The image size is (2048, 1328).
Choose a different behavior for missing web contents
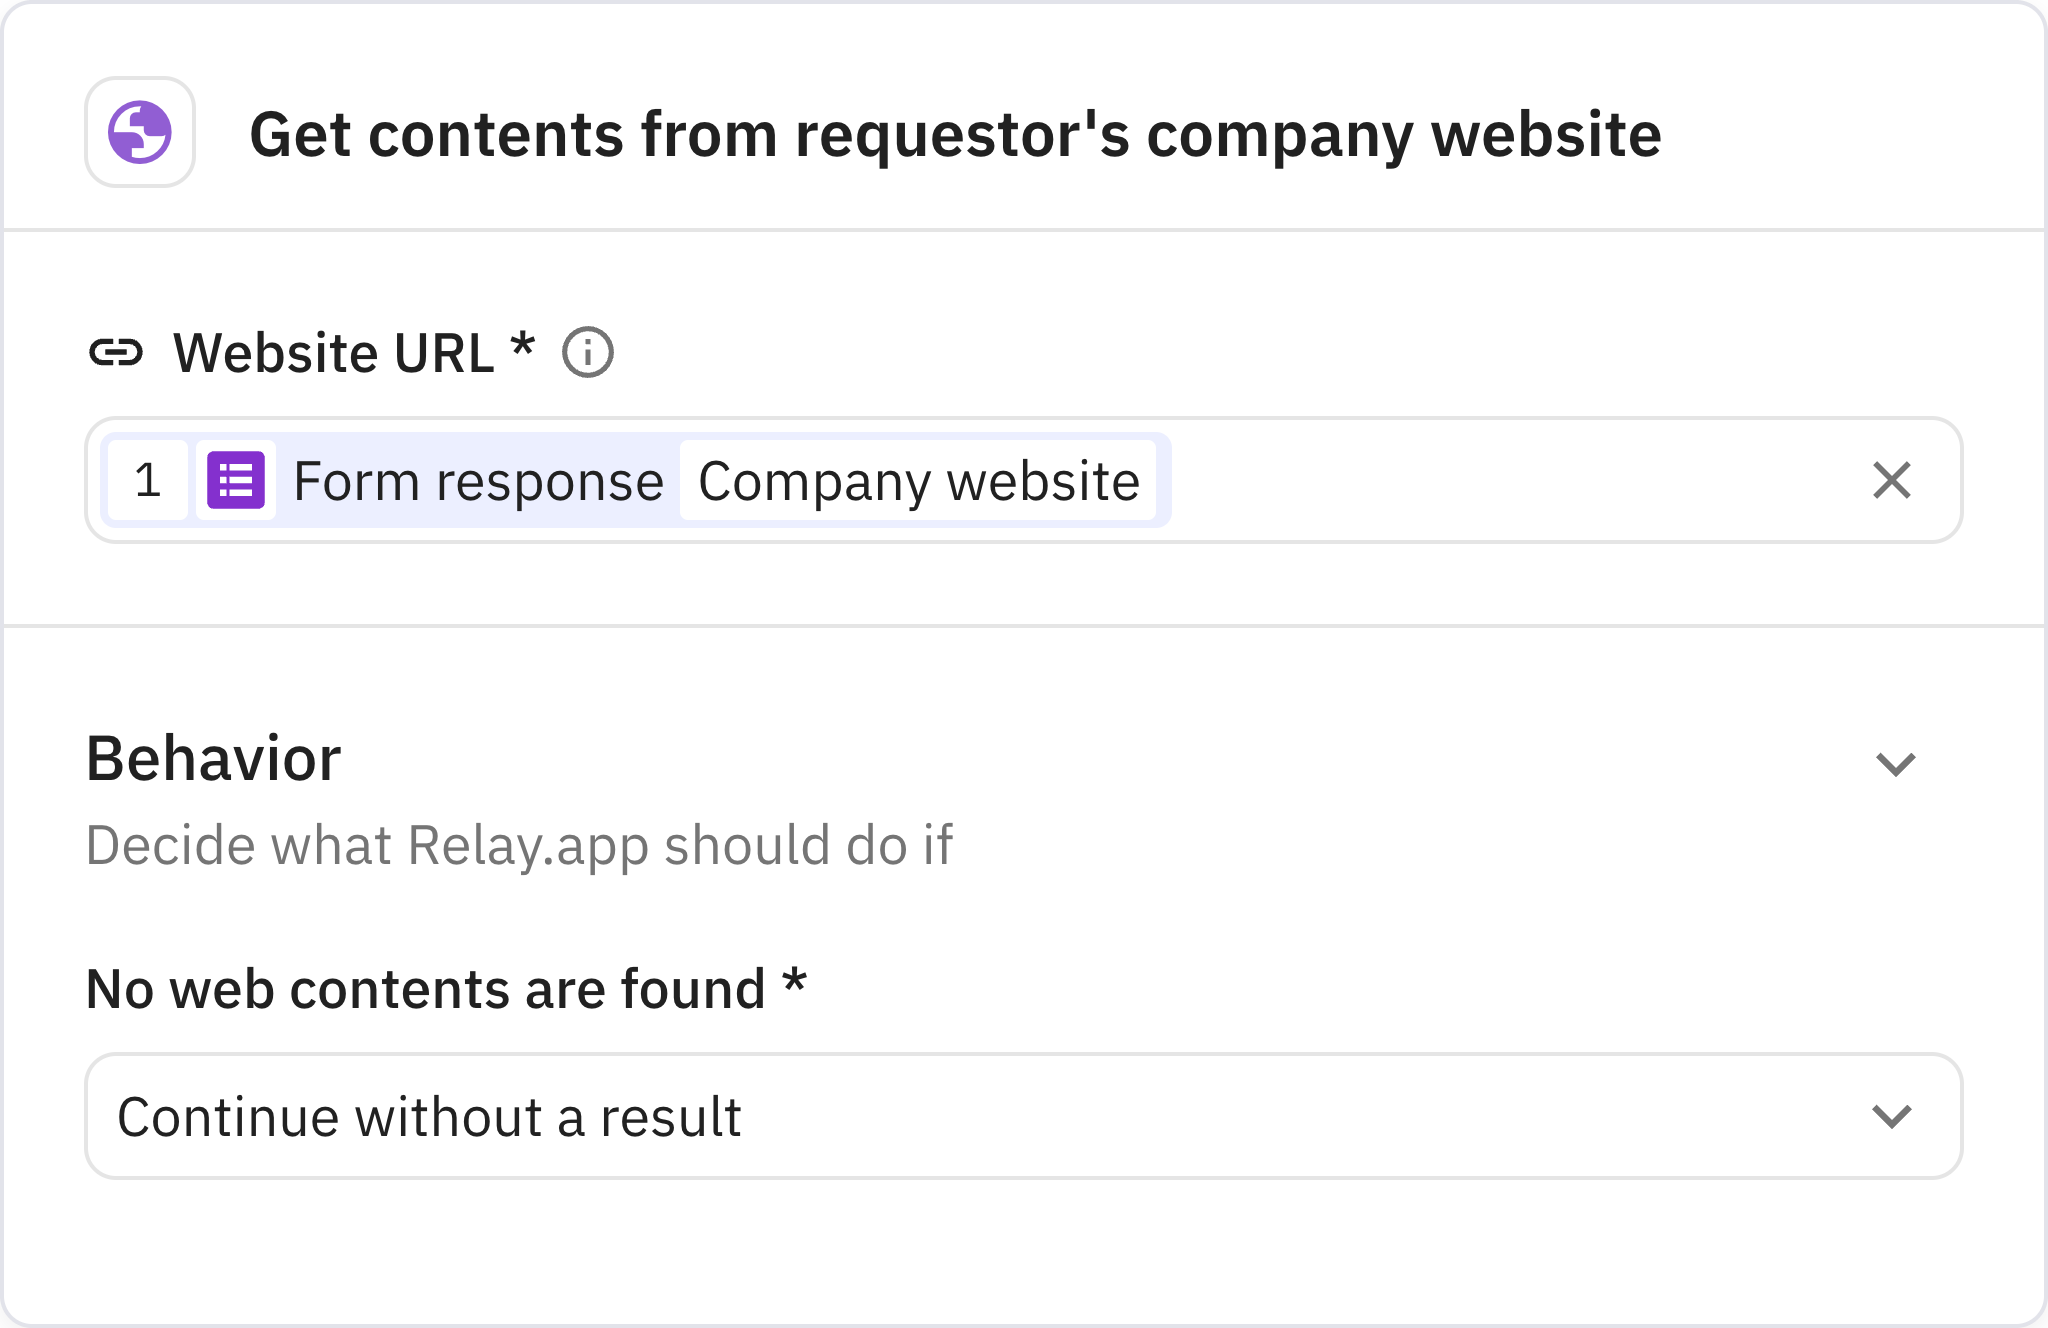click(x=1024, y=1116)
